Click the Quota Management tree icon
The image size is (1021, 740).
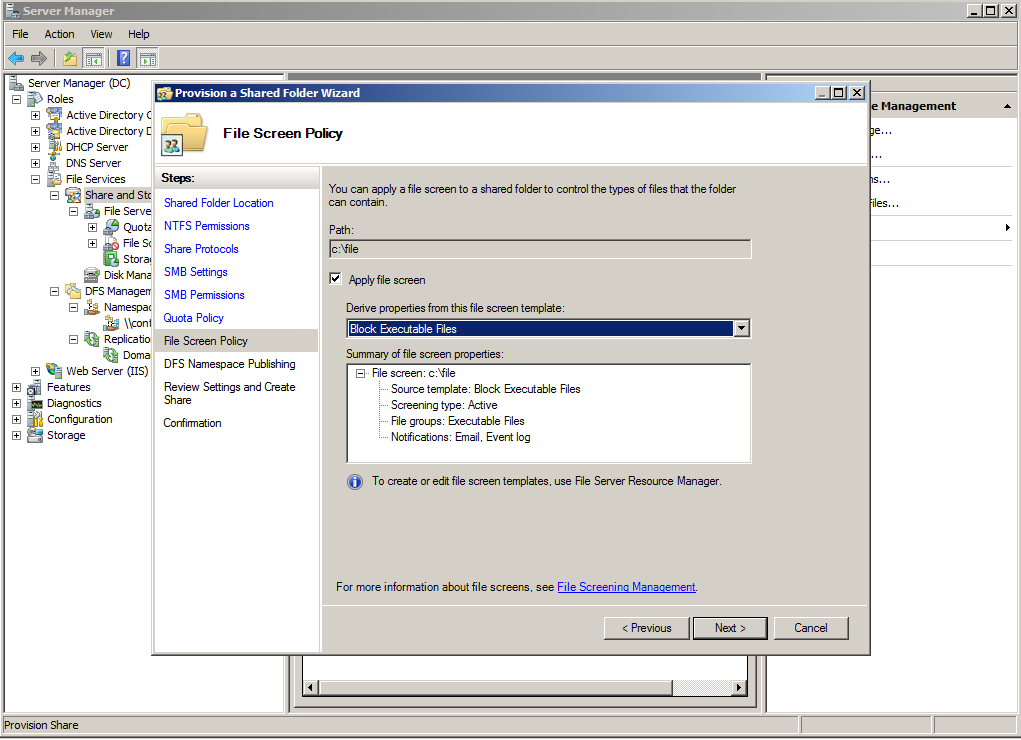click(111, 227)
